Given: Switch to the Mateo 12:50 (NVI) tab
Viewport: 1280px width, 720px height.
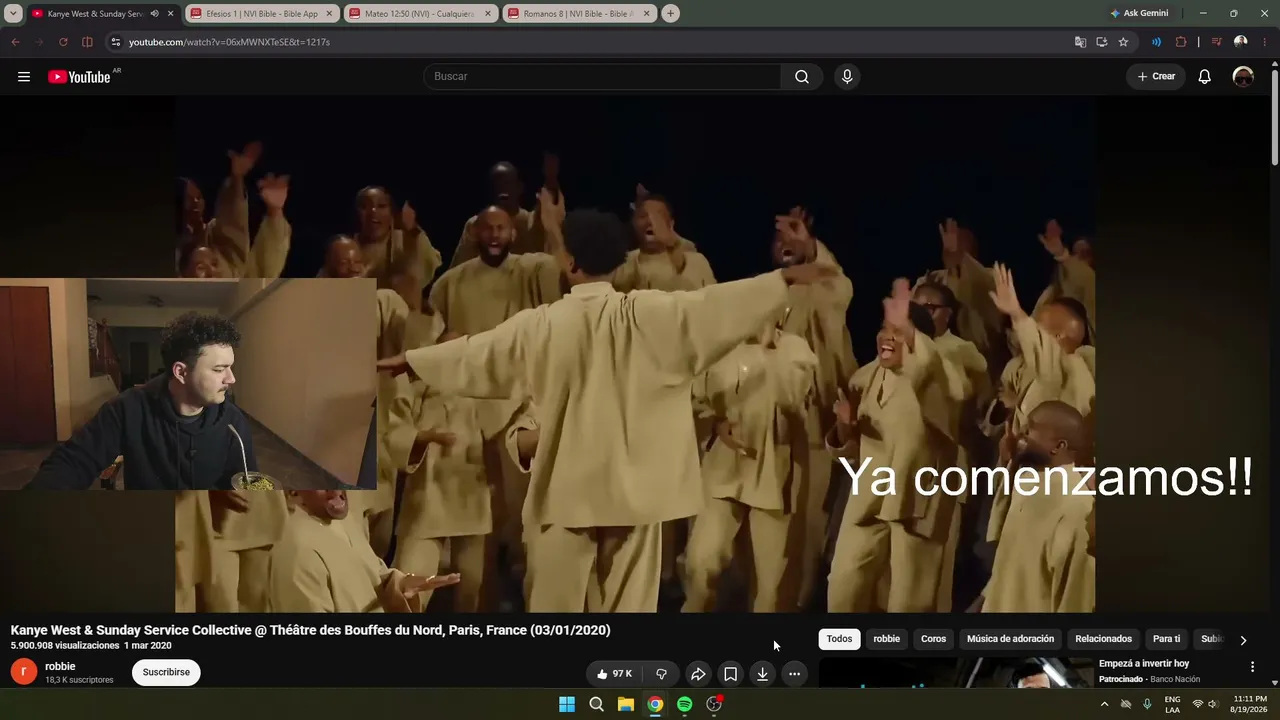Looking at the screenshot, I should coord(420,14).
